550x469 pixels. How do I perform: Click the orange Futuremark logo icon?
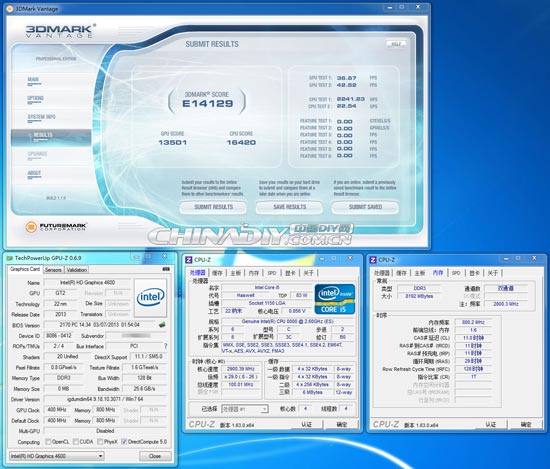31,227
